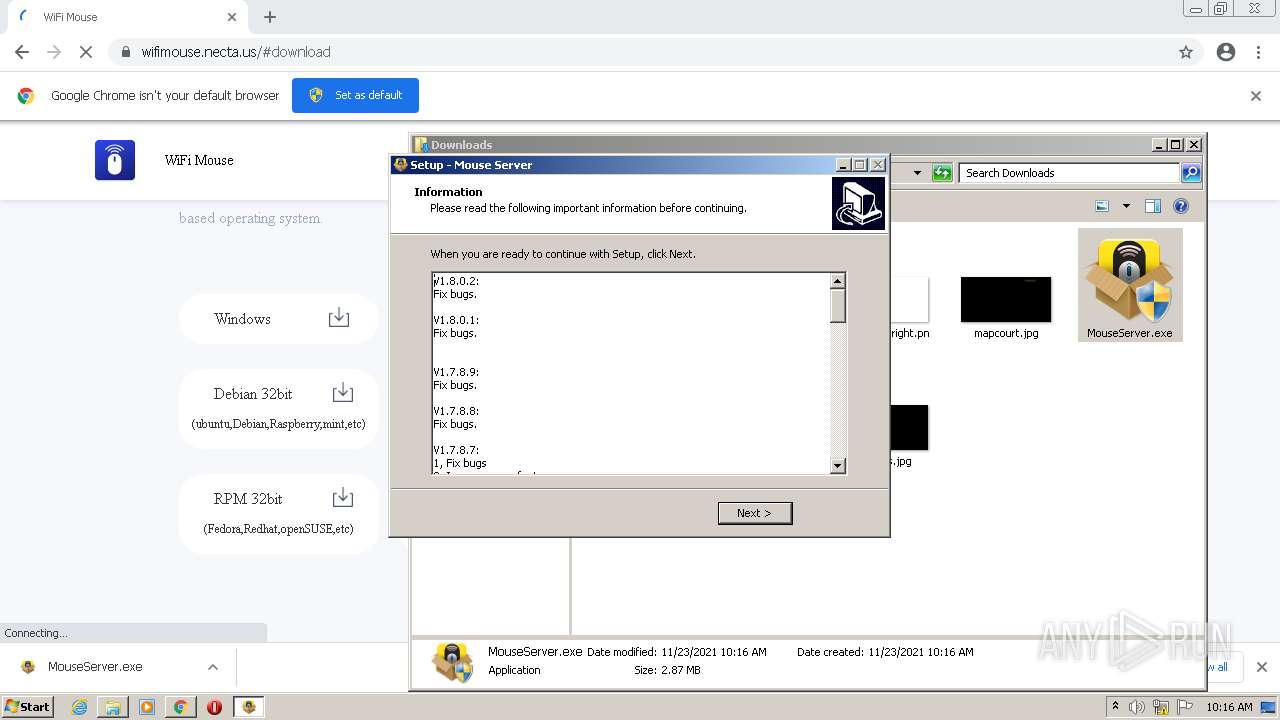Open Windows Explorer from taskbar
The image size is (1280, 720).
pyautogui.click(x=113, y=707)
